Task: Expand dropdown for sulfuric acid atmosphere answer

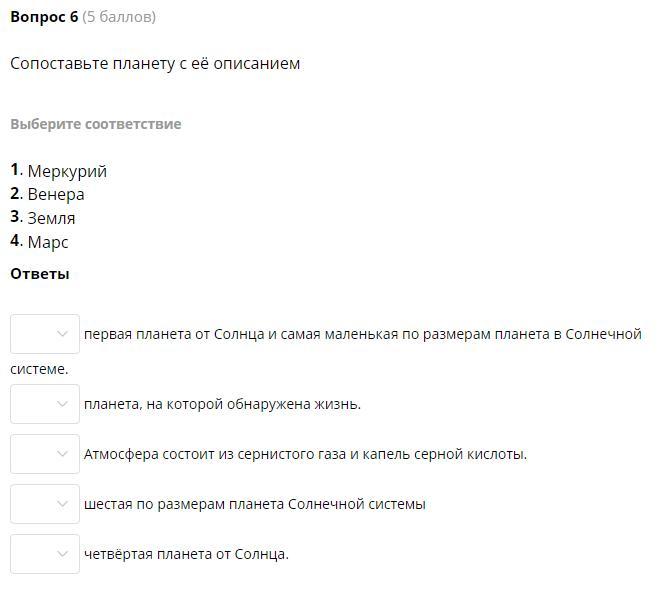Action: 45,454
